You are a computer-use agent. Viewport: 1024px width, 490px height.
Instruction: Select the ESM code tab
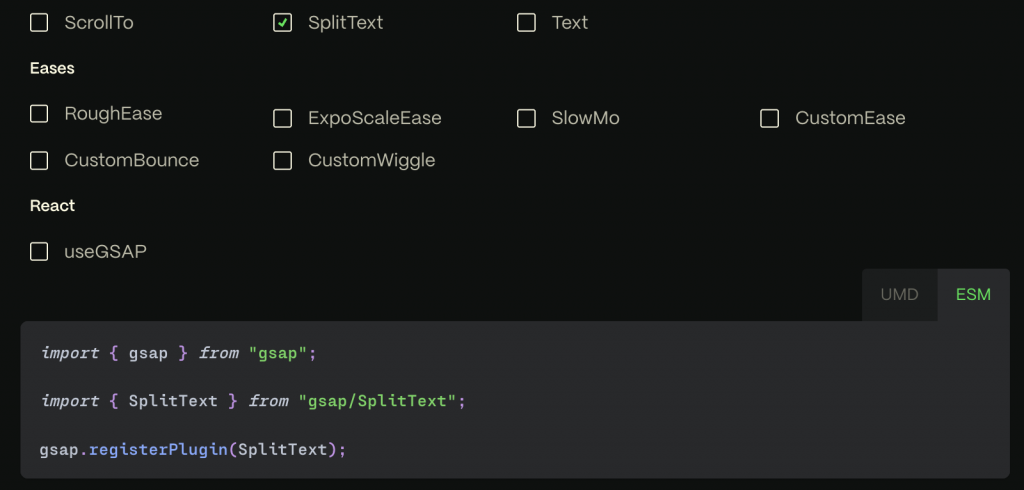[973, 295]
